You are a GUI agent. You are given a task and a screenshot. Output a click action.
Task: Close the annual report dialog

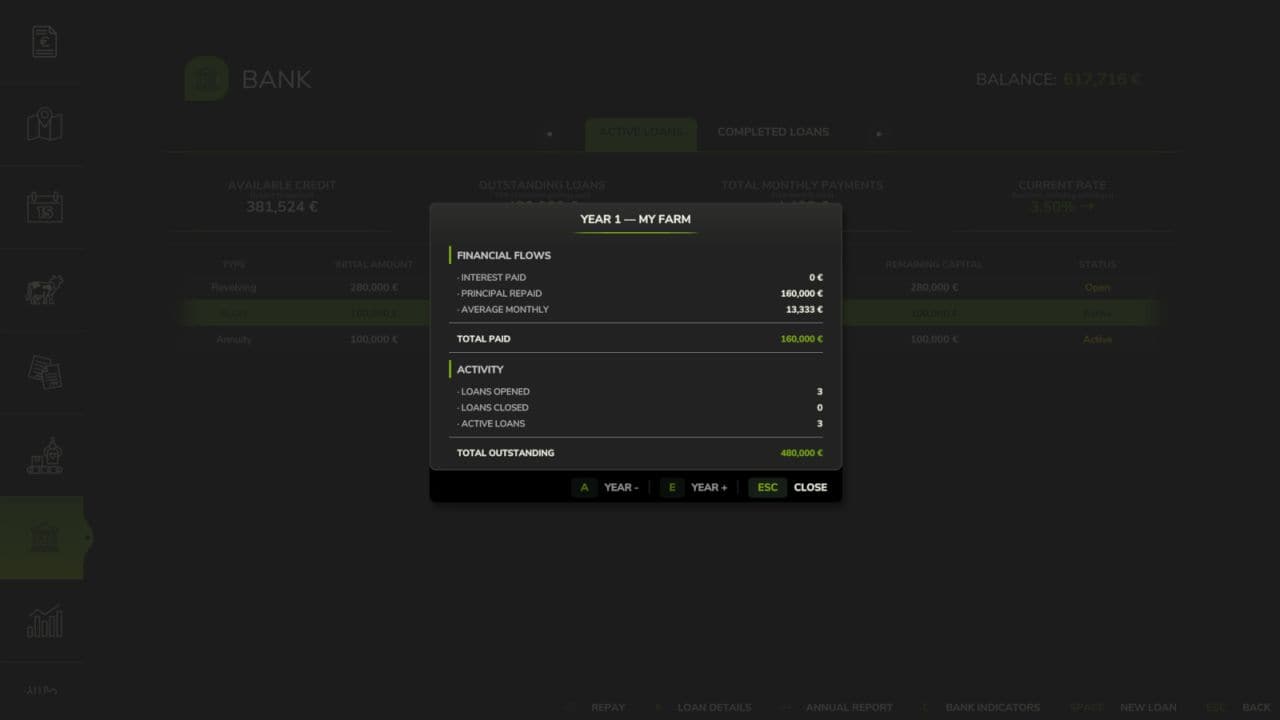point(810,487)
